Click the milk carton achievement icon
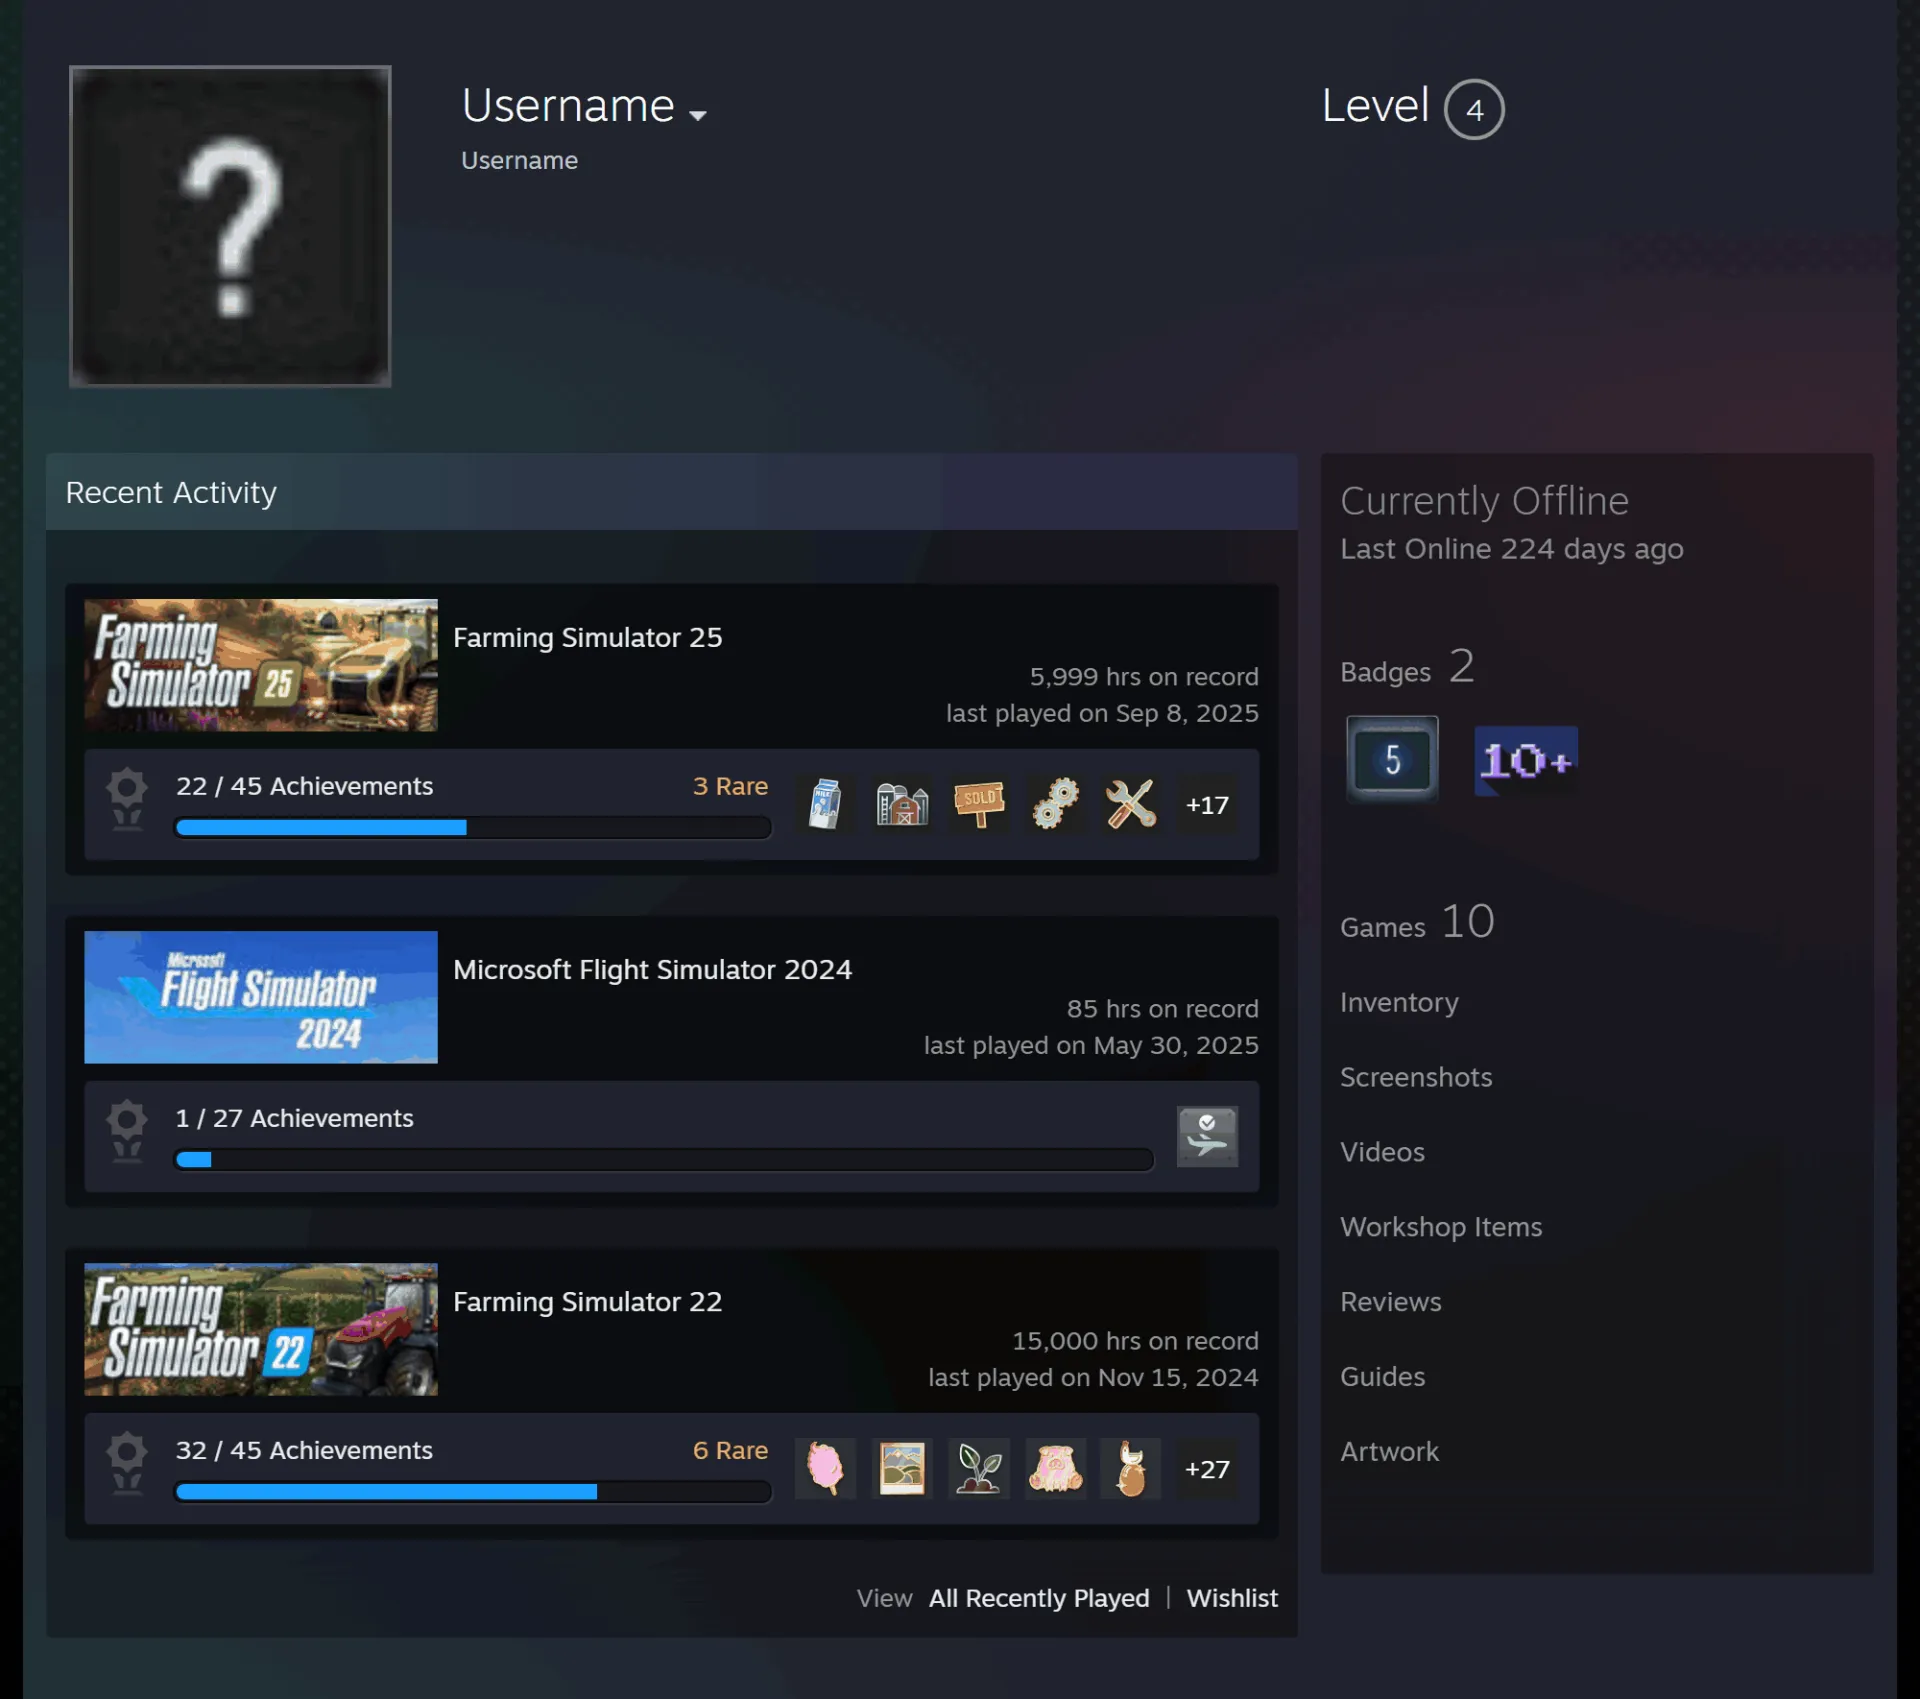1920x1699 pixels. coord(825,804)
